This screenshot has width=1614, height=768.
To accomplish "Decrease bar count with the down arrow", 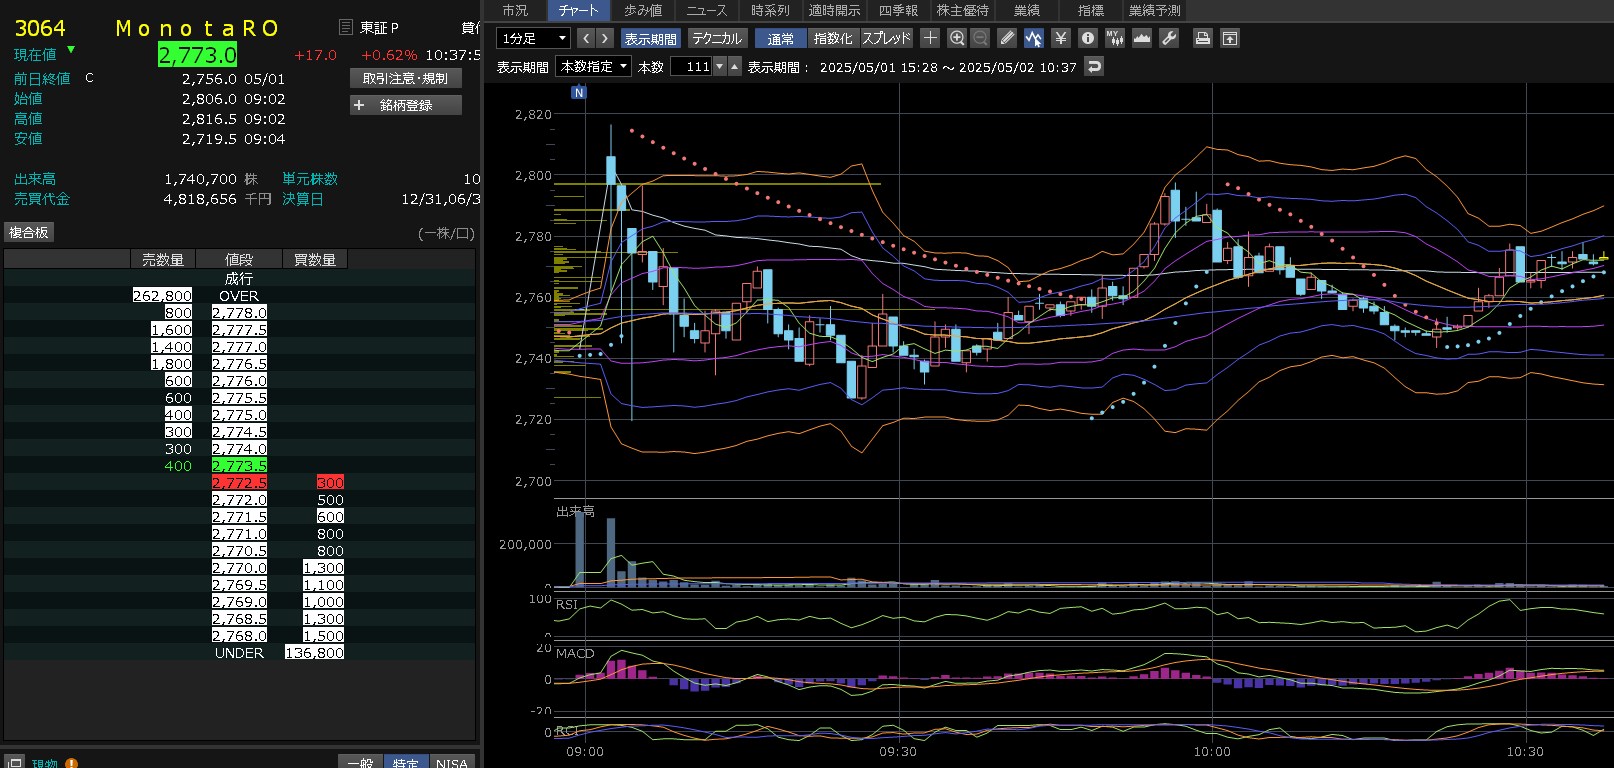I will click(x=719, y=66).
